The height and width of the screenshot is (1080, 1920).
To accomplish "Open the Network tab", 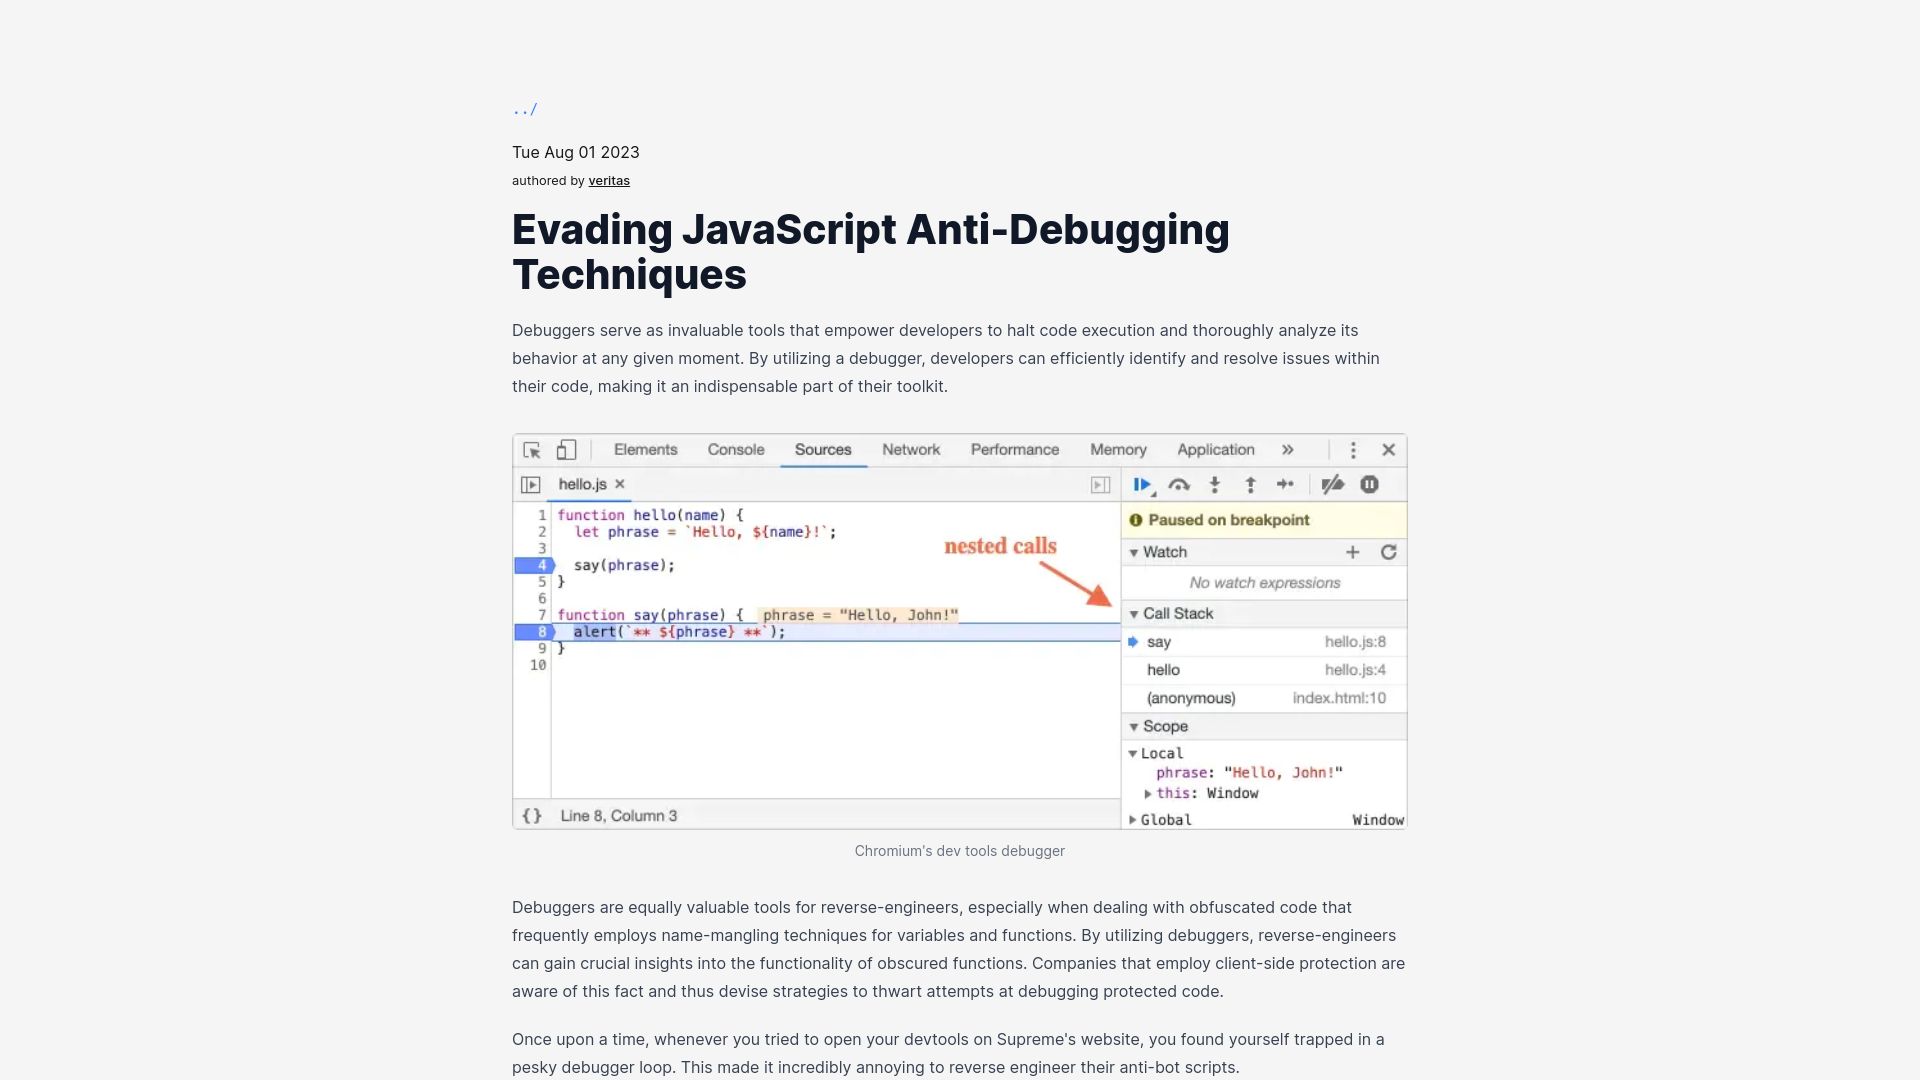I will [x=911, y=450].
